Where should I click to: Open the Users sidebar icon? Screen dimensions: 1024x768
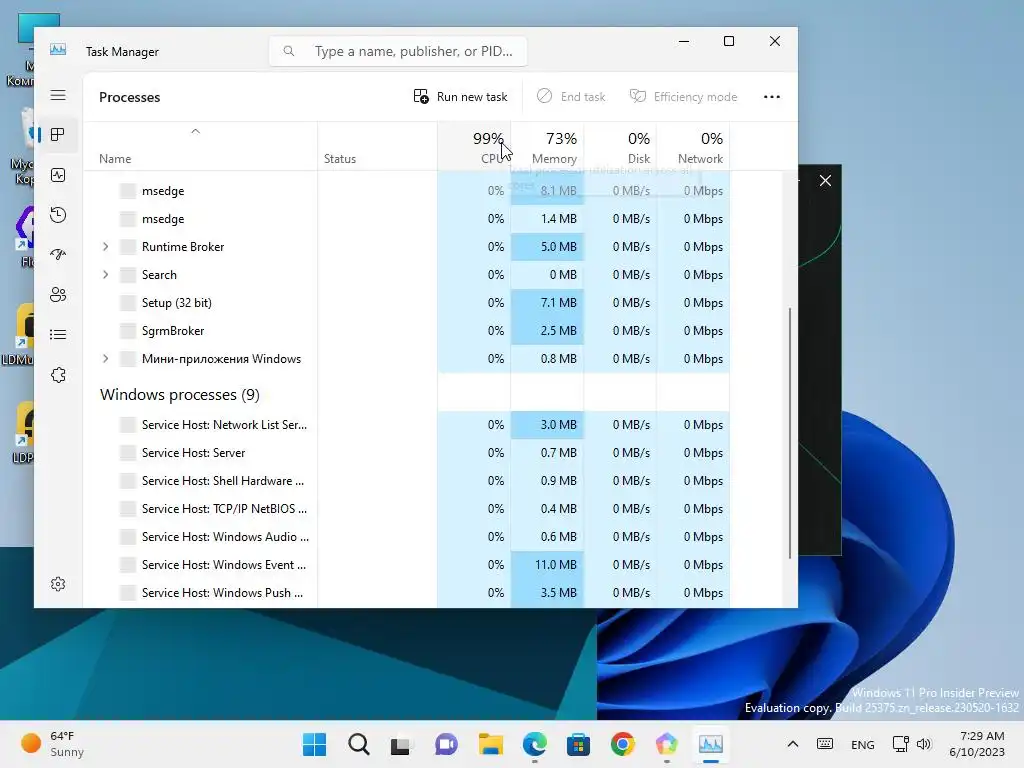click(58, 295)
